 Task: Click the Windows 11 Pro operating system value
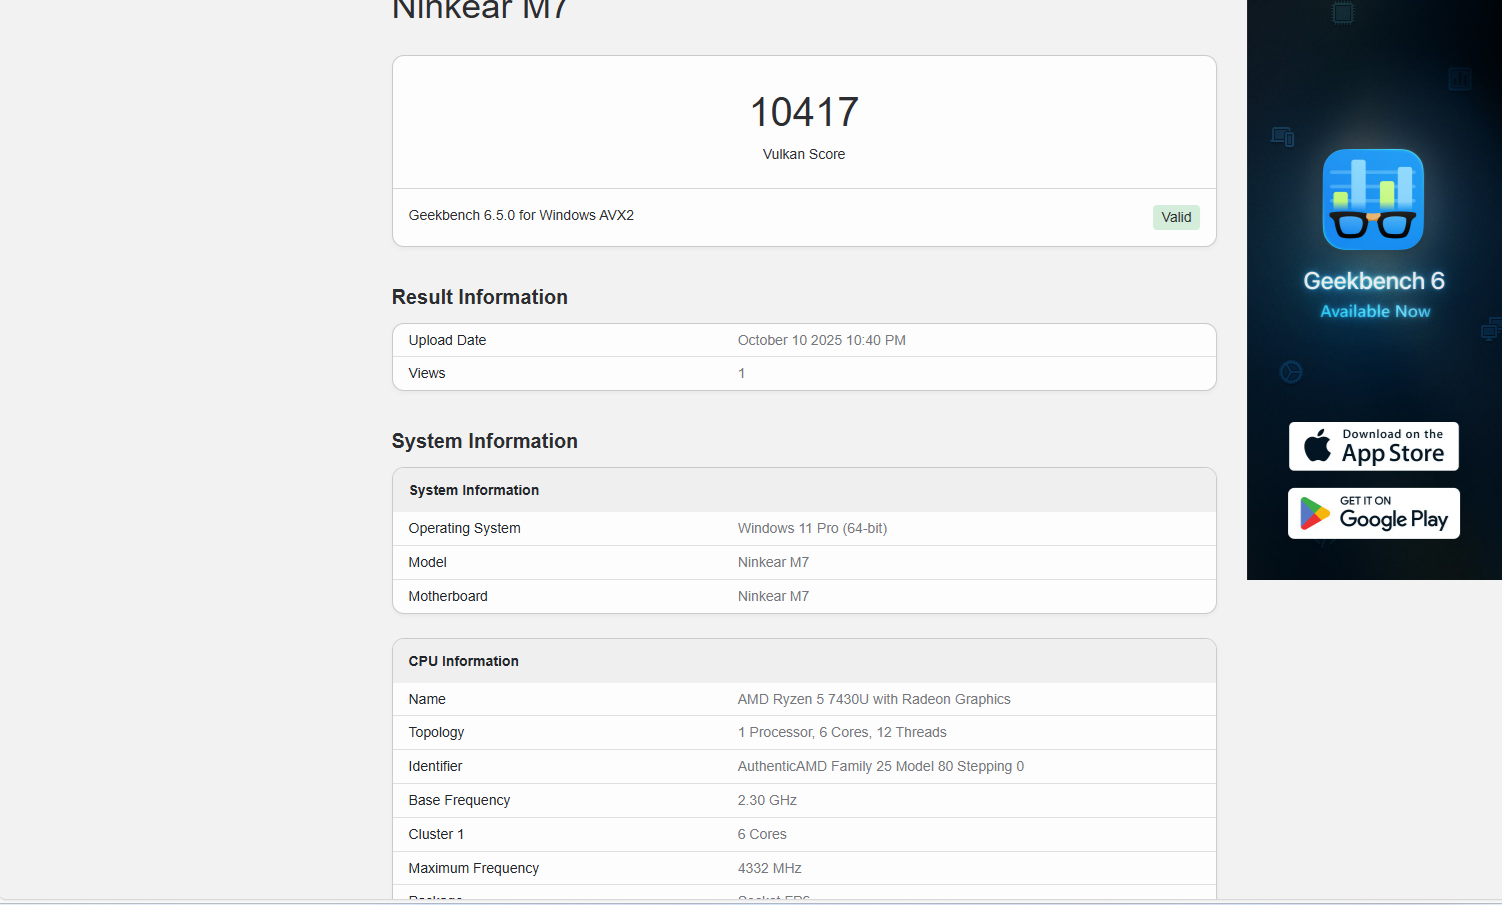tap(812, 528)
